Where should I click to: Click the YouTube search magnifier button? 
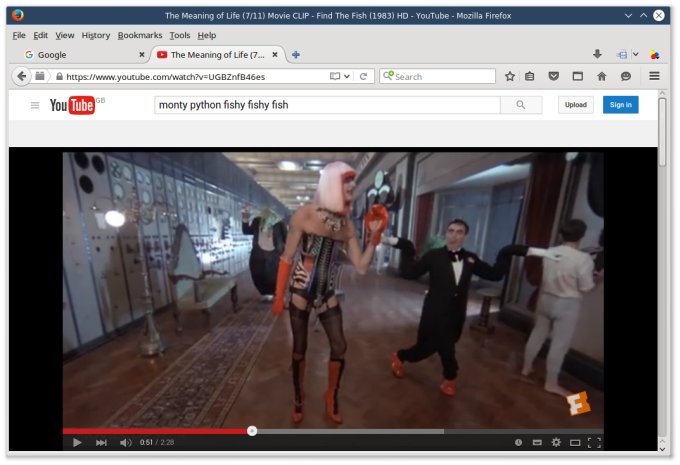[x=521, y=105]
